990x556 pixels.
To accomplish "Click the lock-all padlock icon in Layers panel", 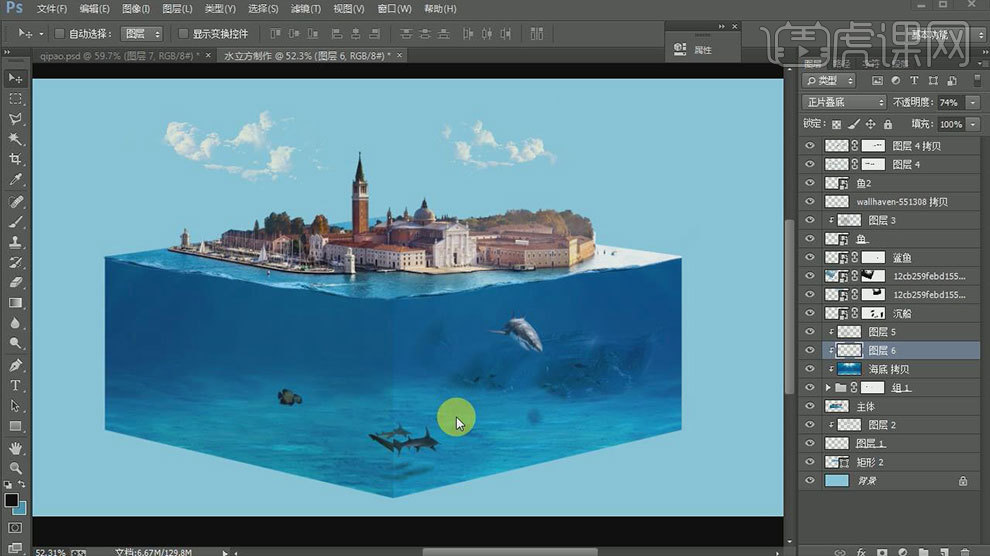I will click(x=890, y=124).
